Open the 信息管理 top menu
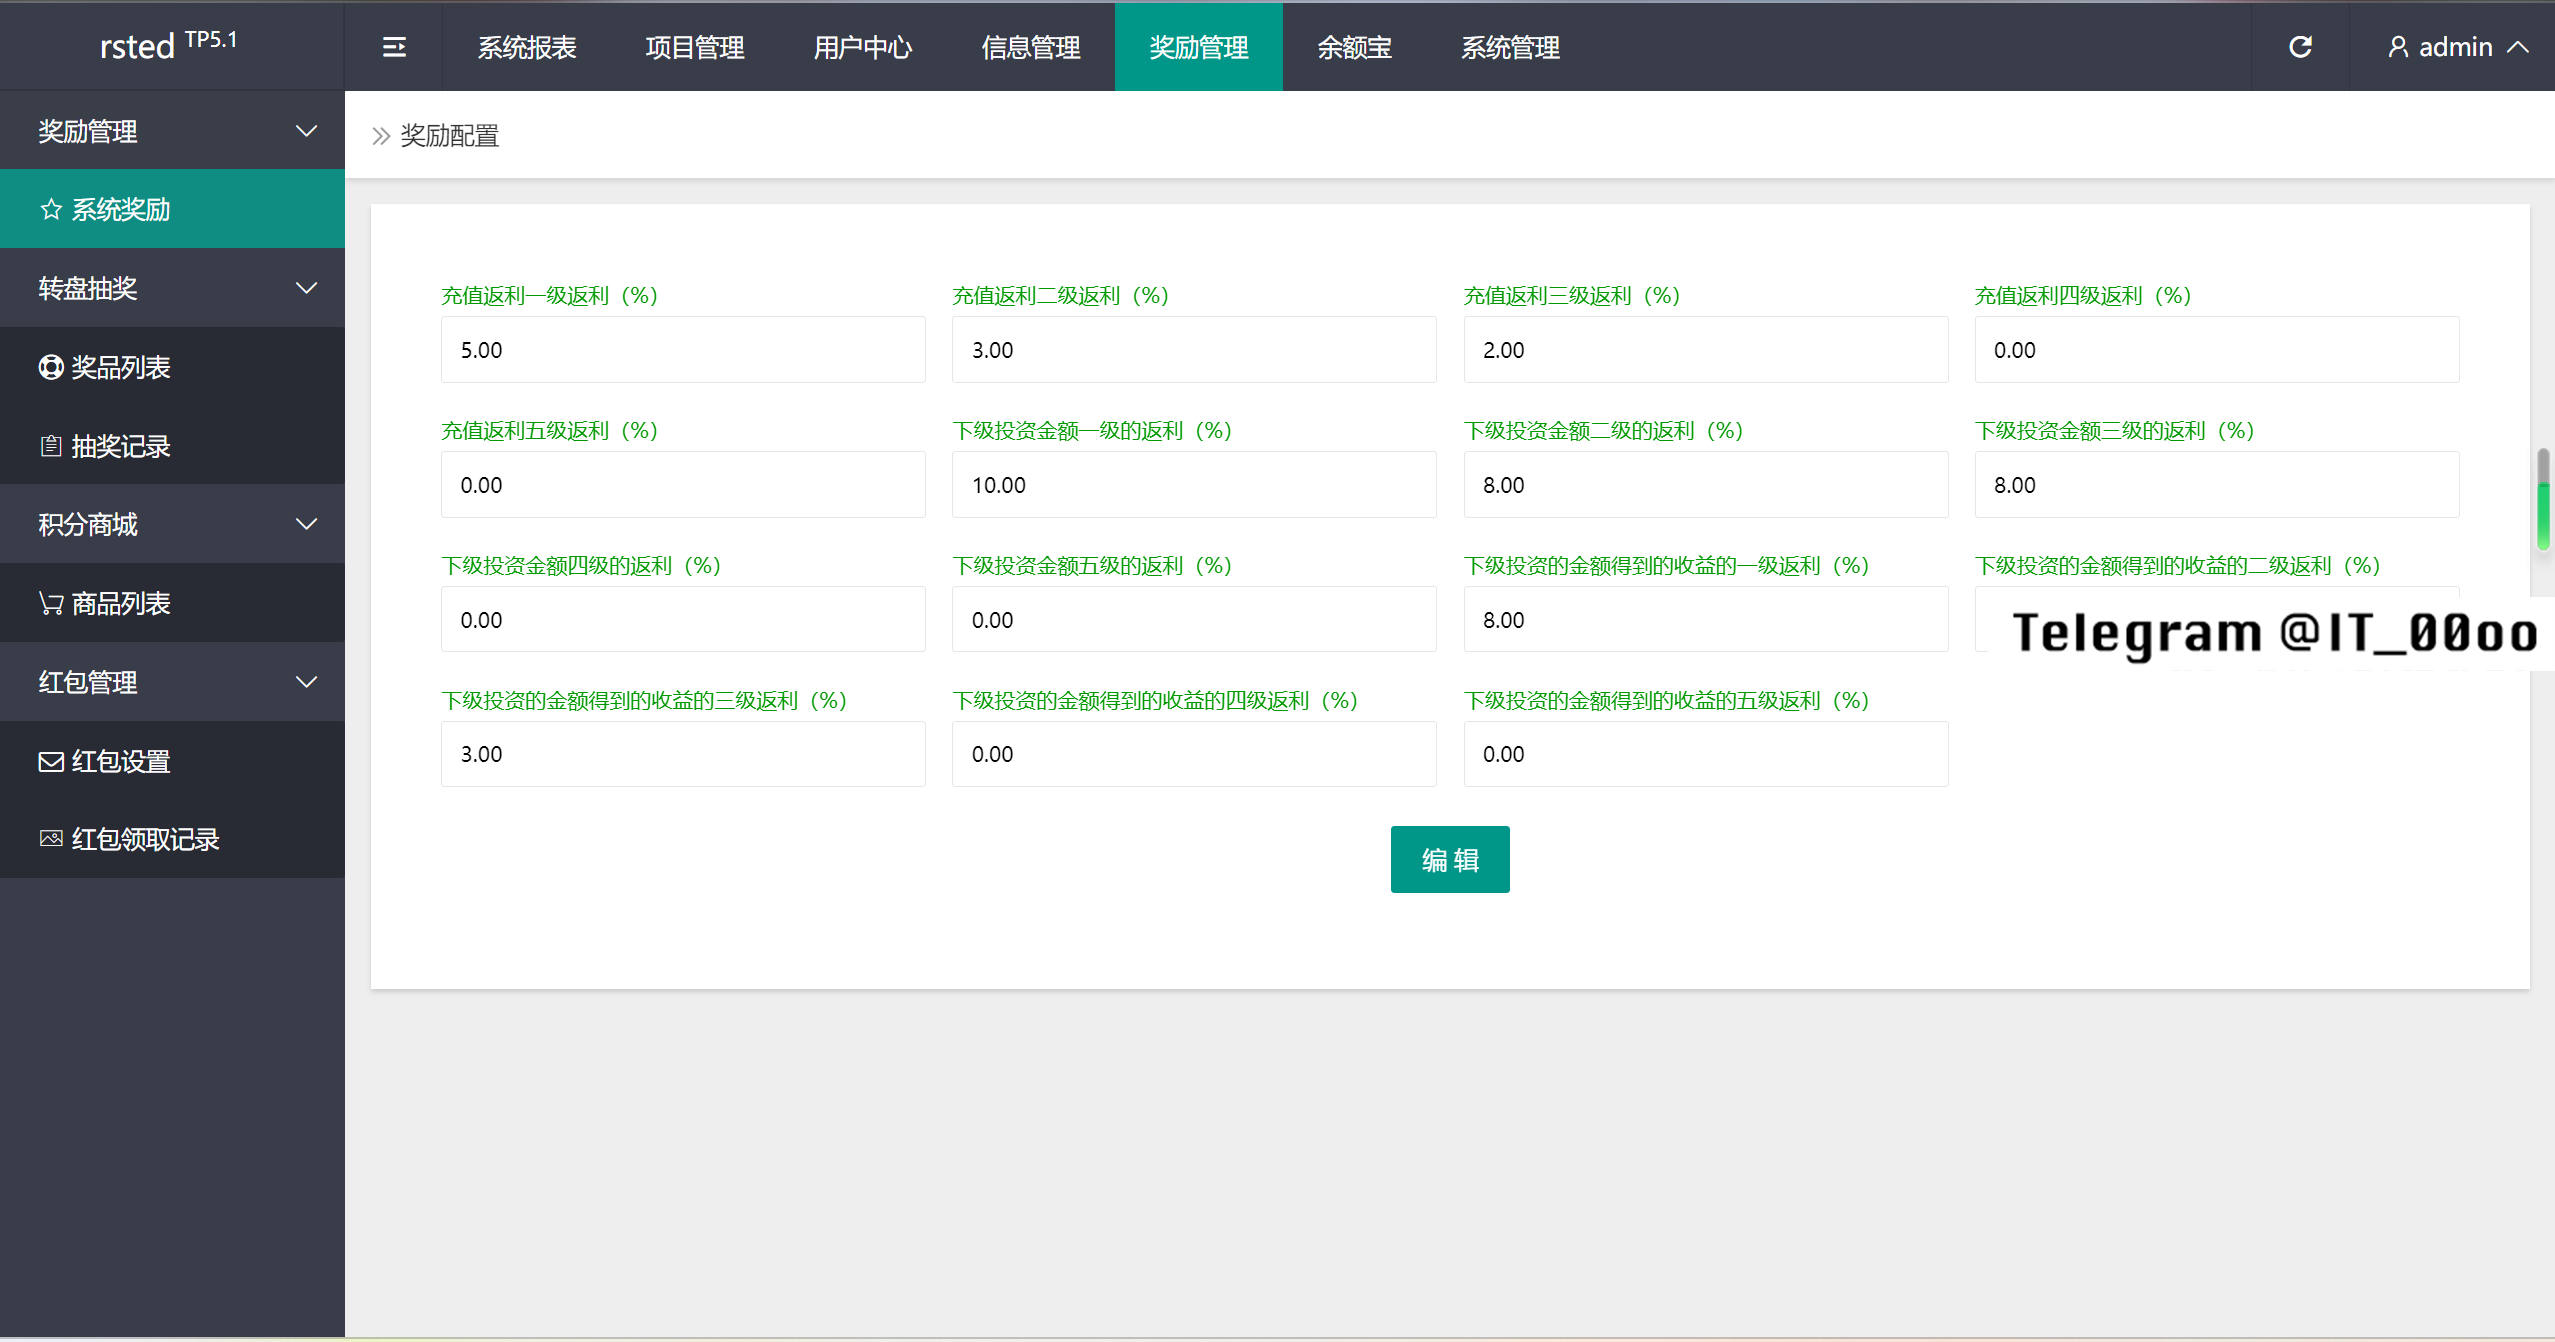The height and width of the screenshot is (1342, 2555). click(x=1031, y=47)
